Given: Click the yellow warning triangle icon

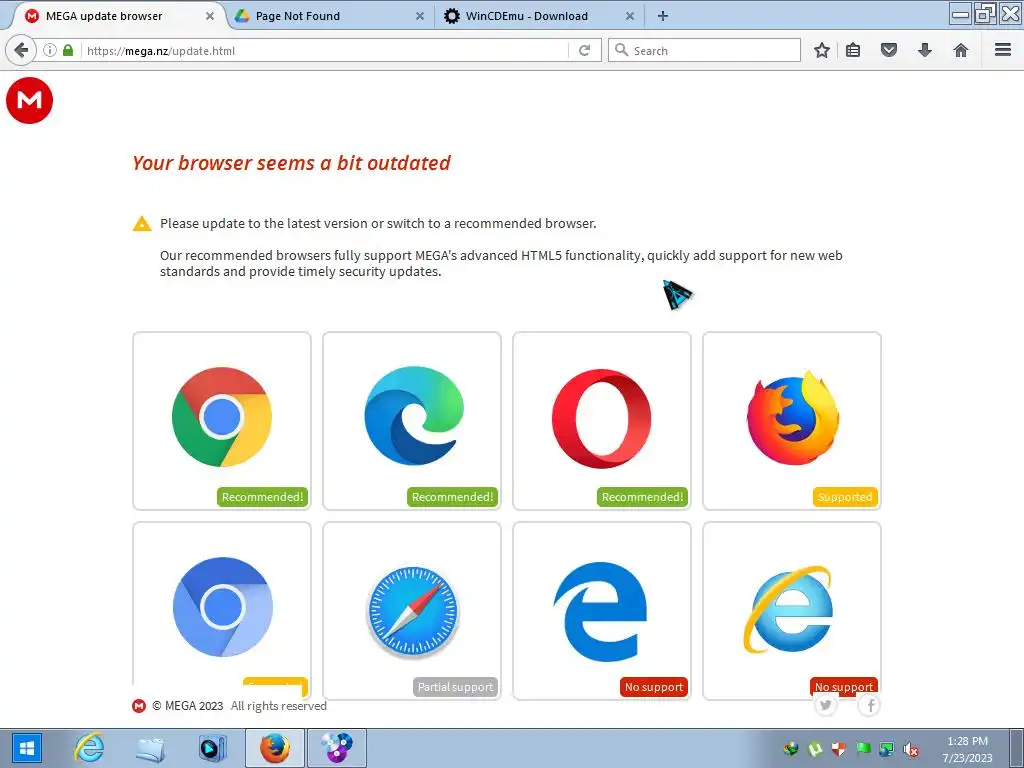Looking at the screenshot, I should tap(142, 224).
